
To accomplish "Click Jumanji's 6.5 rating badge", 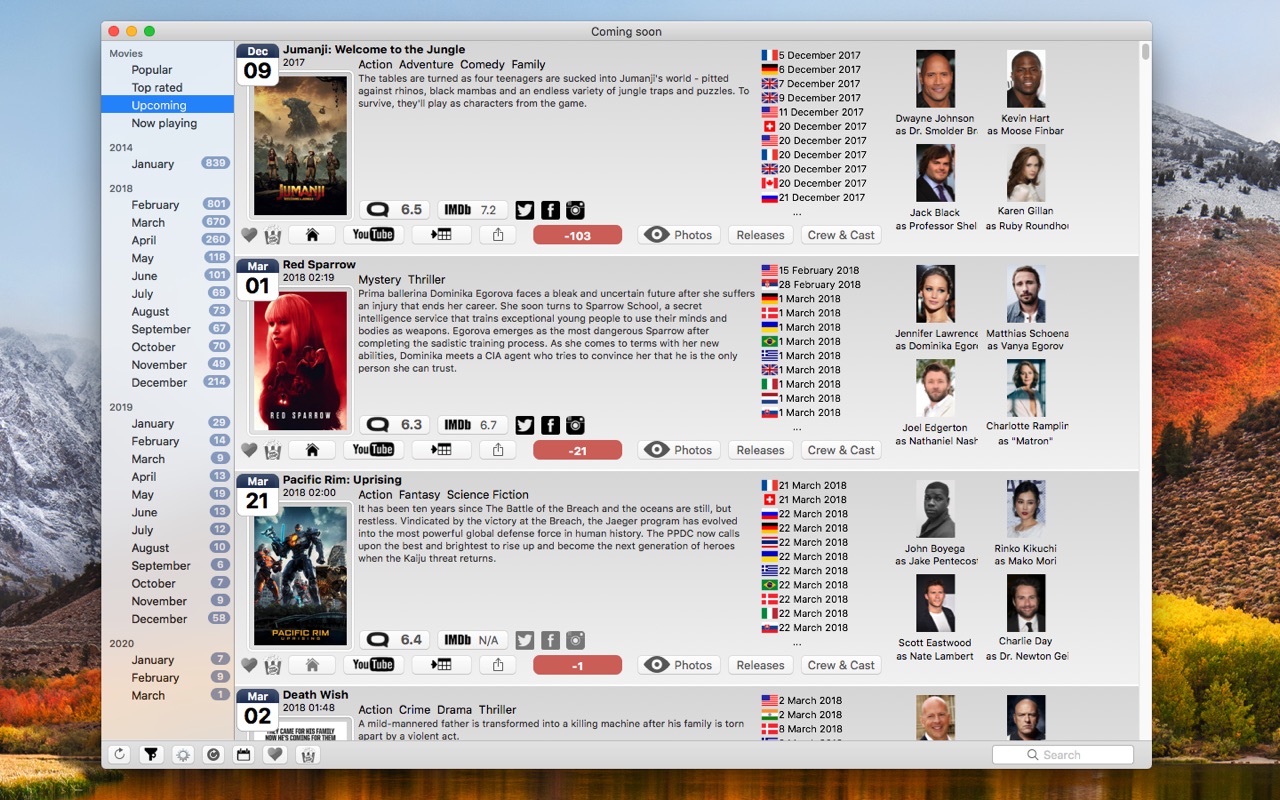I will pyautogui.click(x=395, y=210).
